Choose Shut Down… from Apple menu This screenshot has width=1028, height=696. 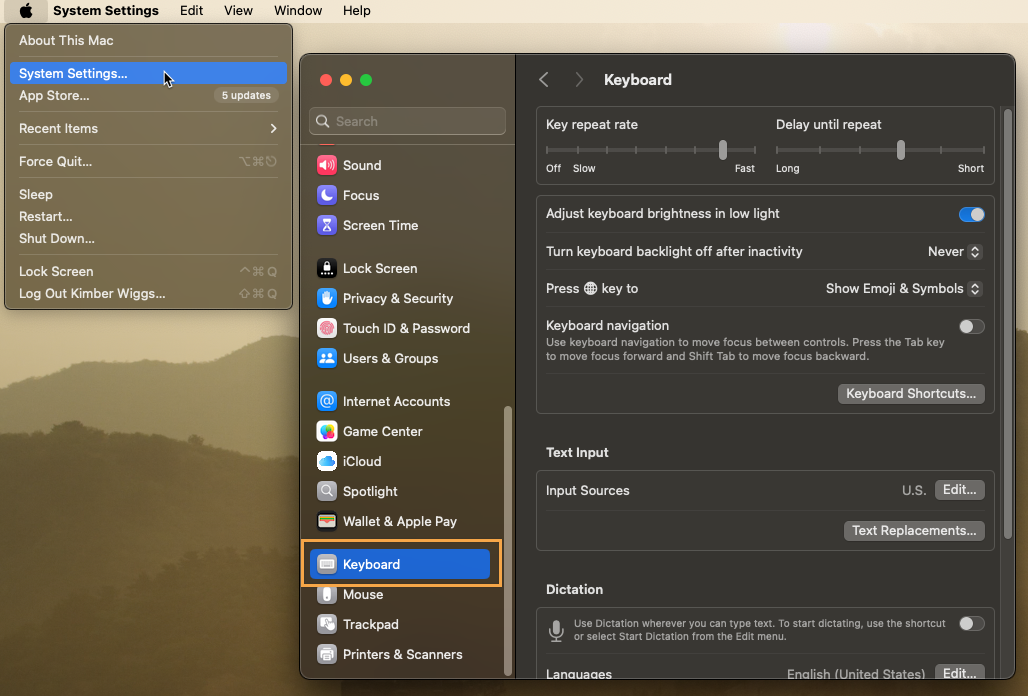(148, 239)
